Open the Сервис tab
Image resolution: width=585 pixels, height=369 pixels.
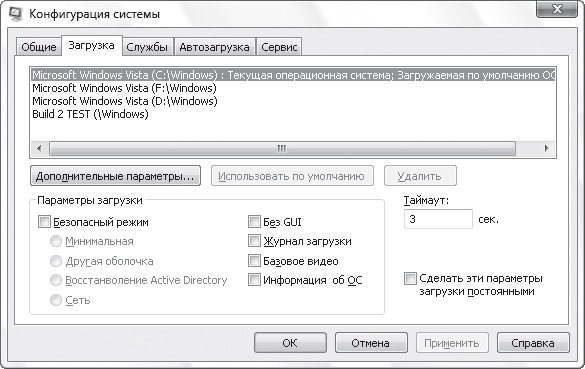tap(279, 47)
